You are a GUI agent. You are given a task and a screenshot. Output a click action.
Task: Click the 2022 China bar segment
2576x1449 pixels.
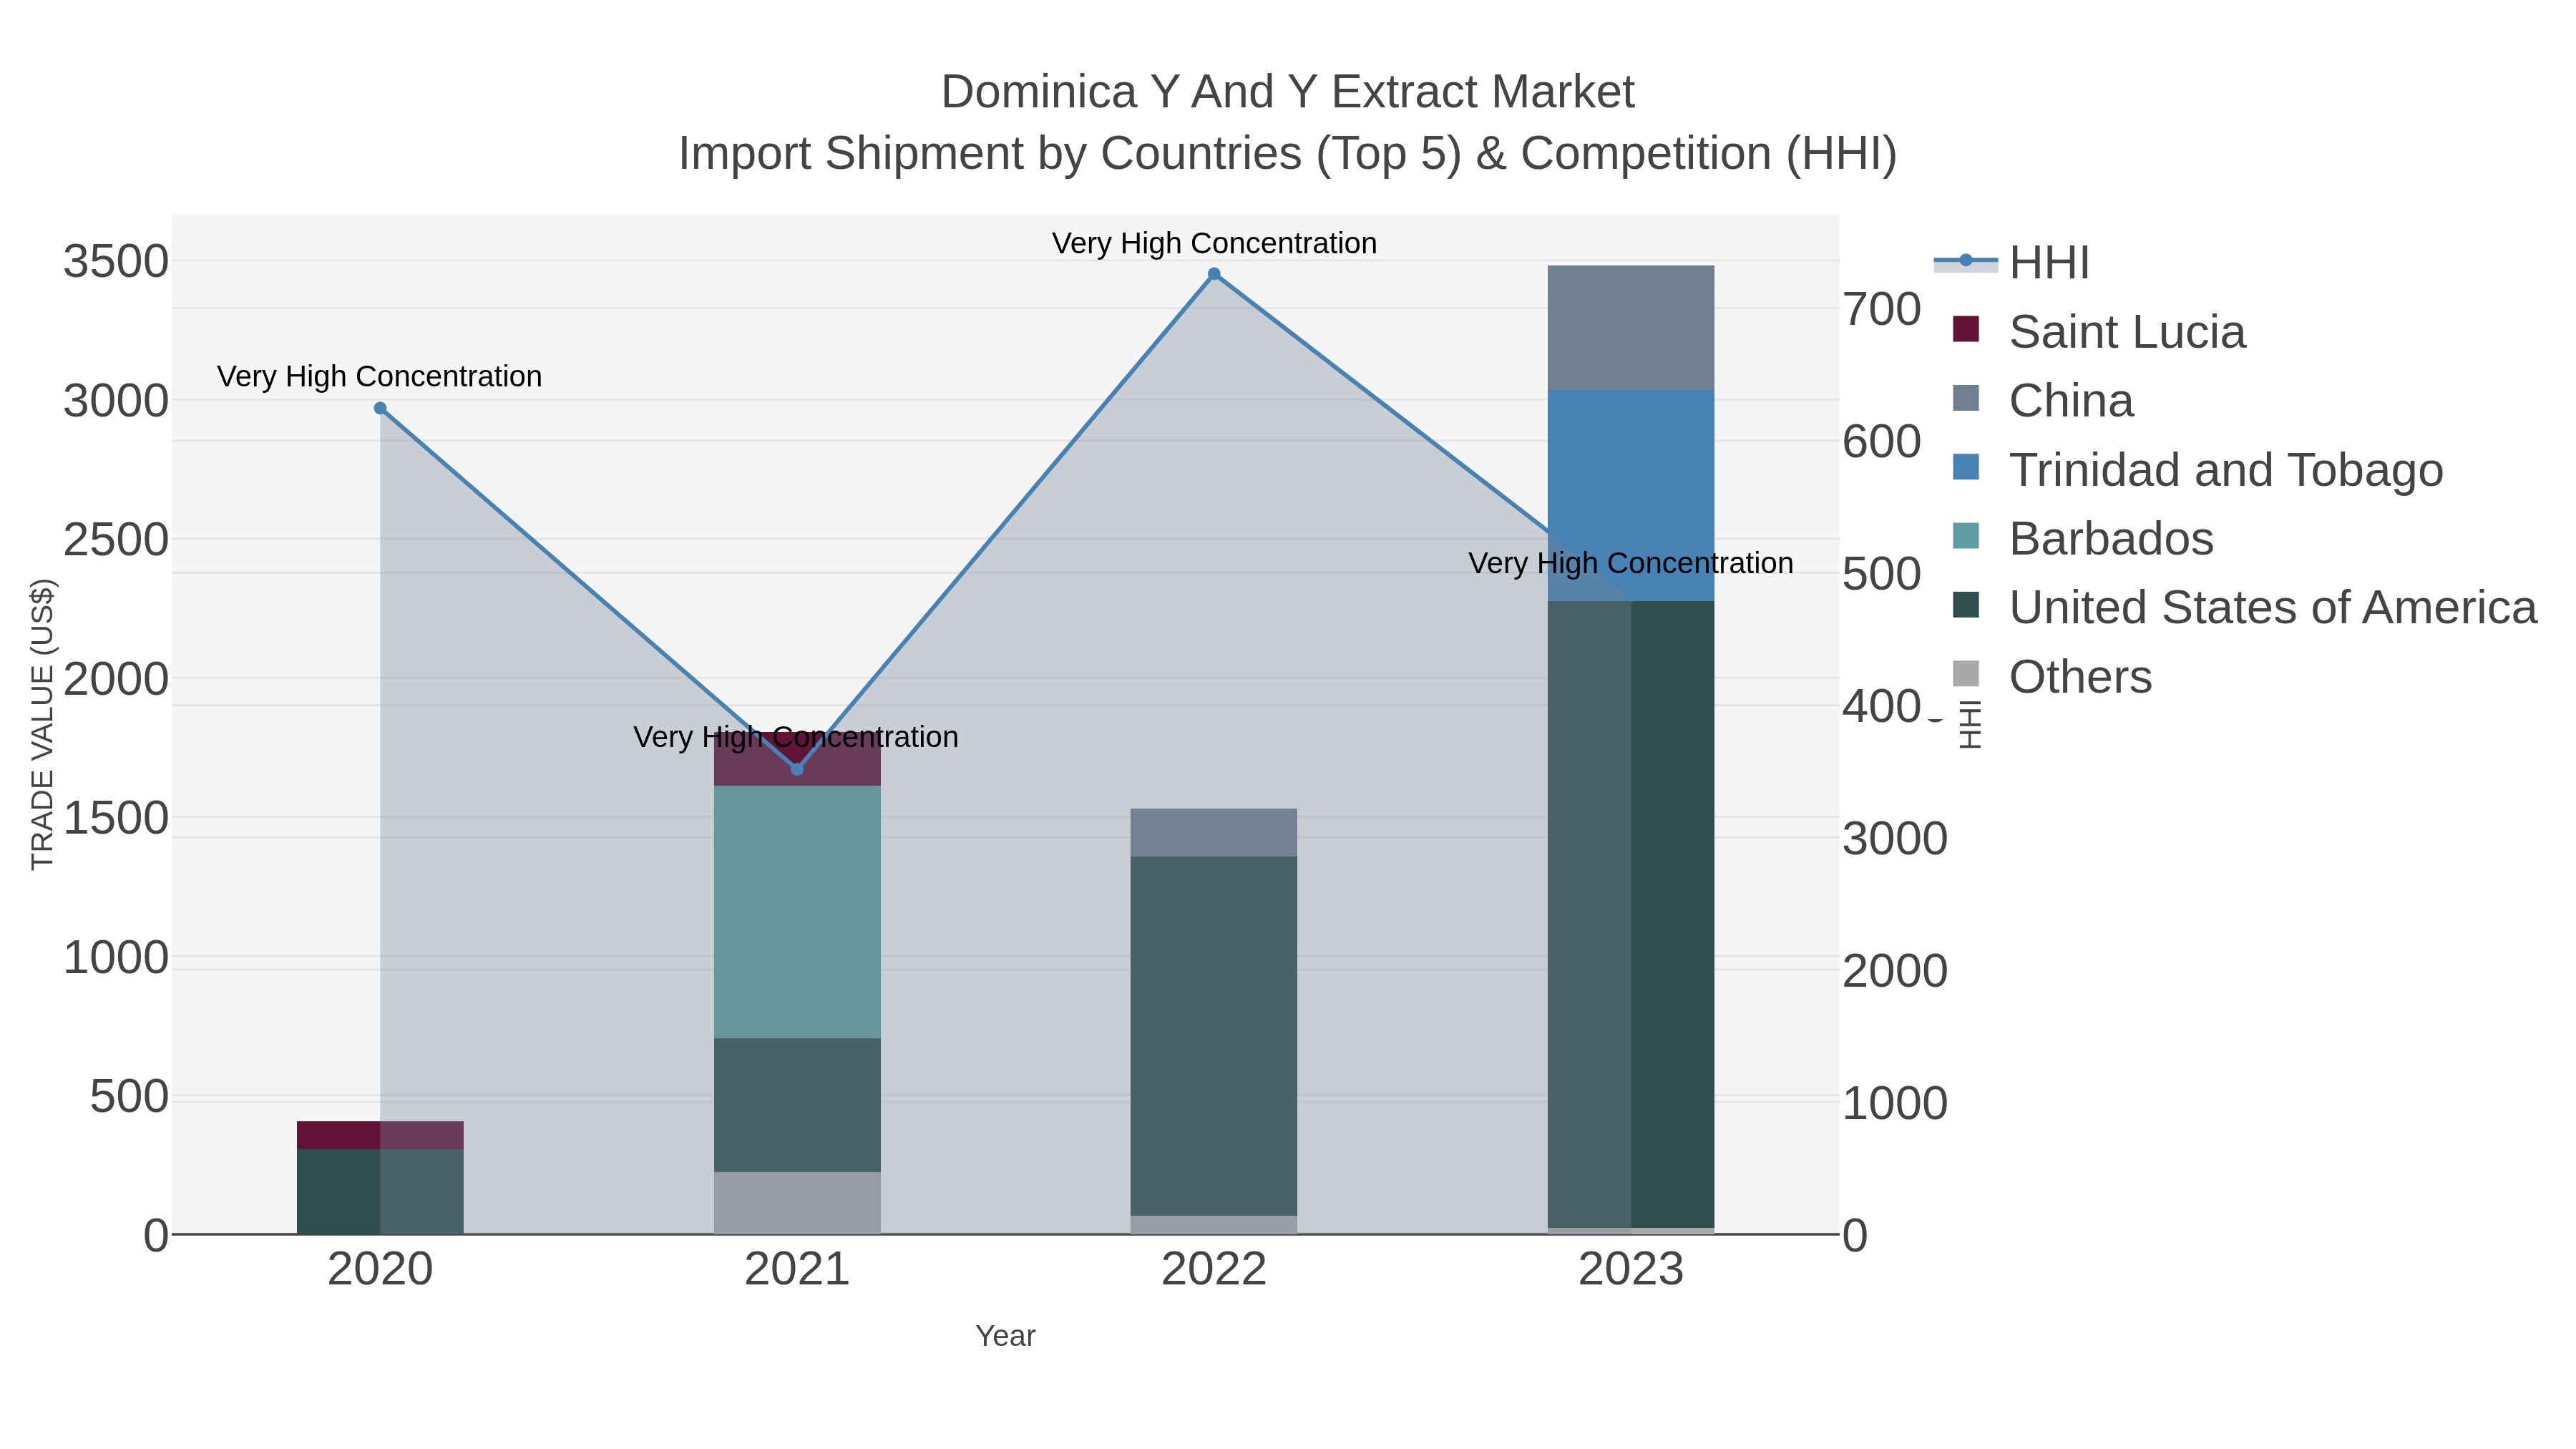[1214, 833]
